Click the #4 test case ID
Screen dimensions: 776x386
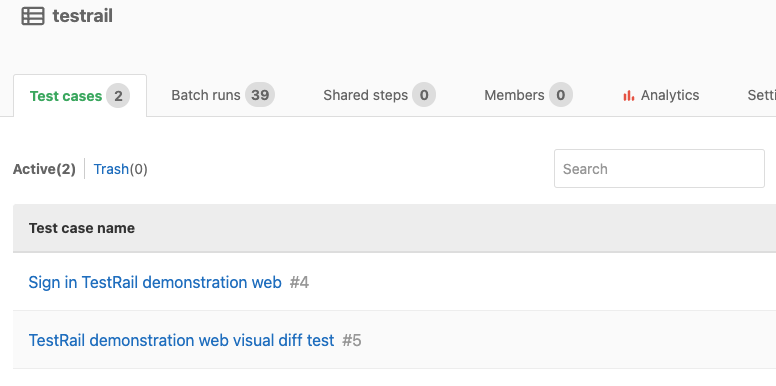point(299,283)
